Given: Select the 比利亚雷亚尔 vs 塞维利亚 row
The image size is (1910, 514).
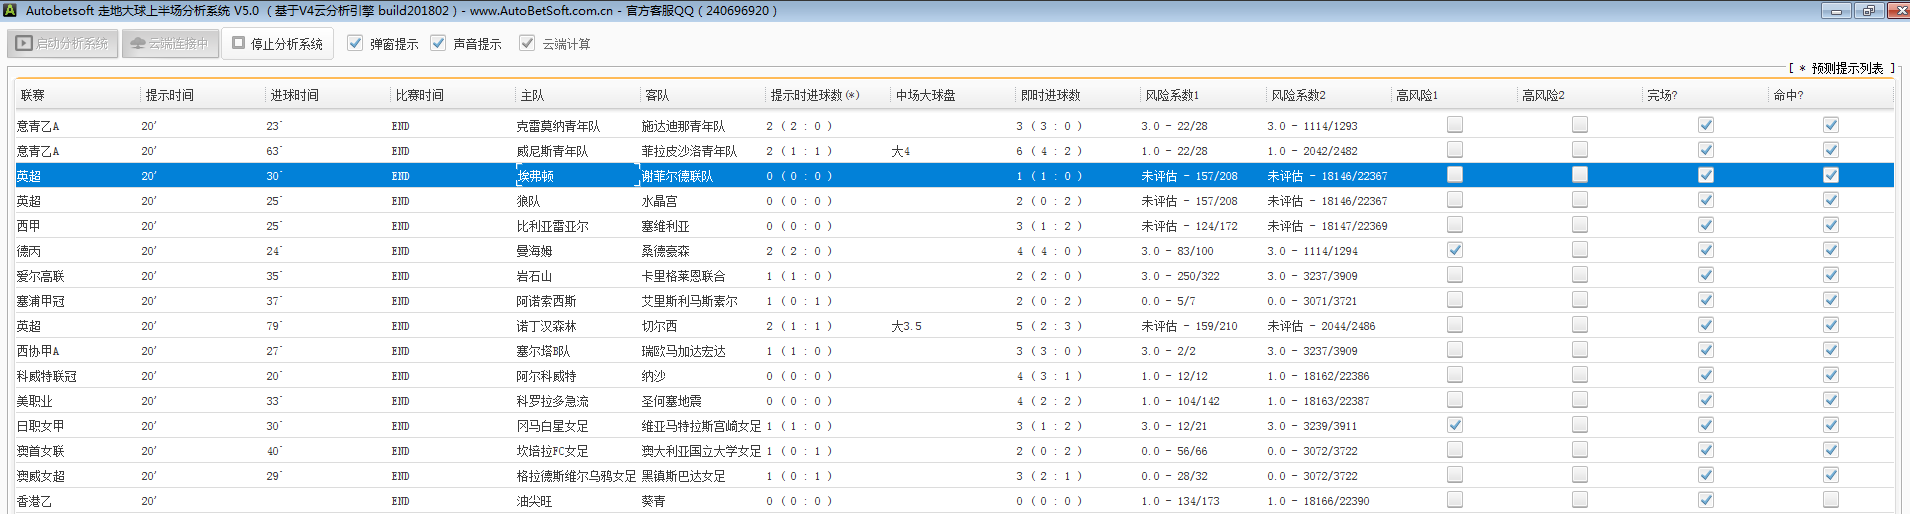Looking at the screenshot, I should point(552,226).
